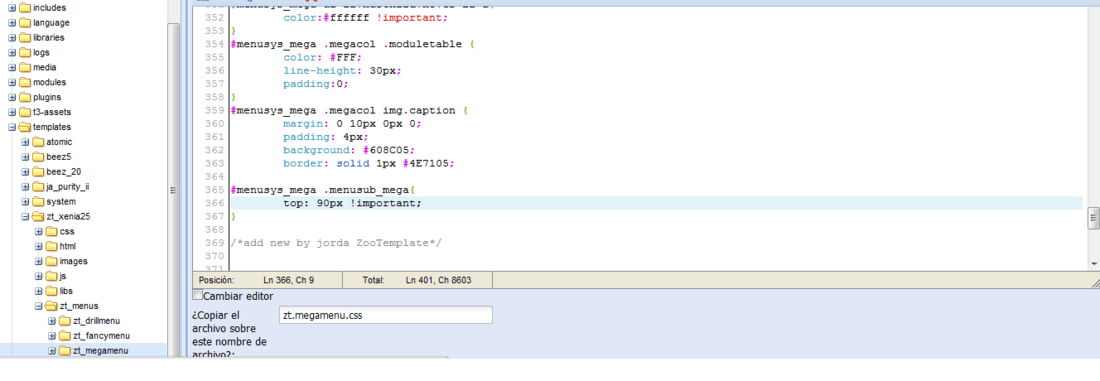1100x381 pixels.
Task: Click the zt_menus open folder icon
Action: click(51, 306)
